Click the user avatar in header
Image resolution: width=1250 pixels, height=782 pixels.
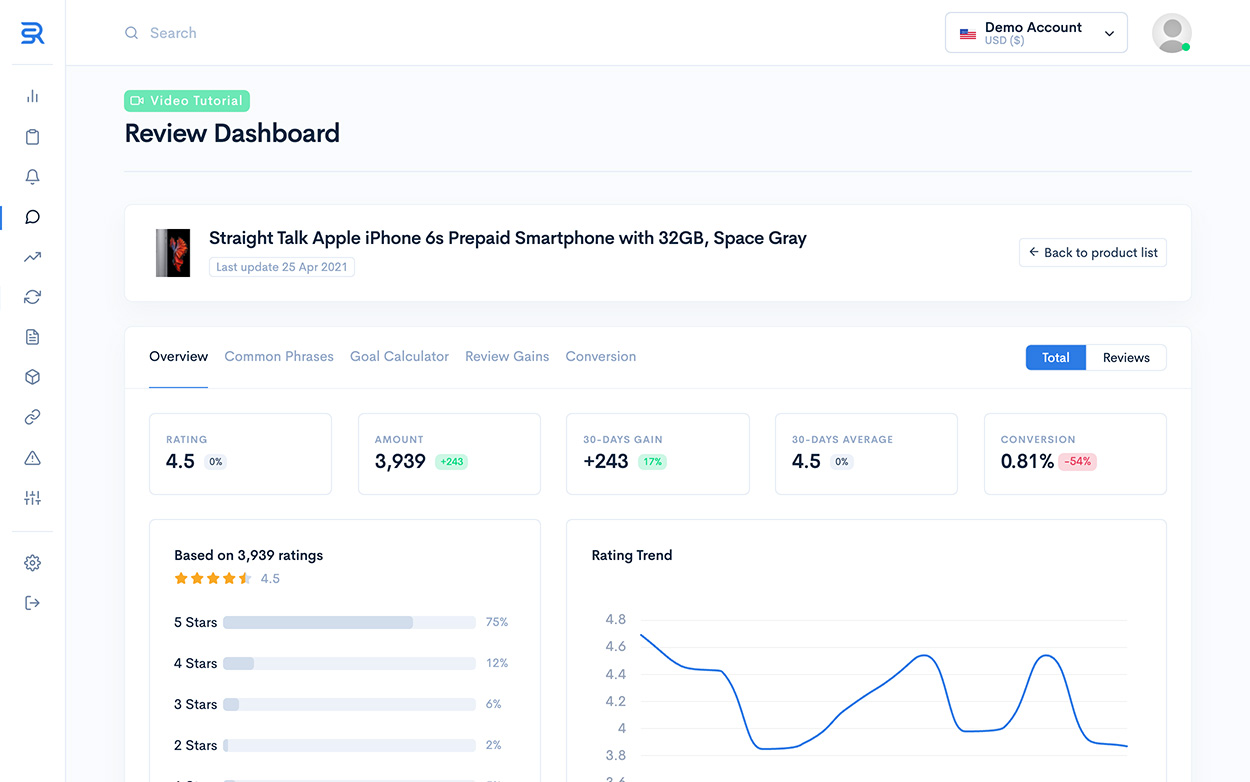tap(1171, 33)
